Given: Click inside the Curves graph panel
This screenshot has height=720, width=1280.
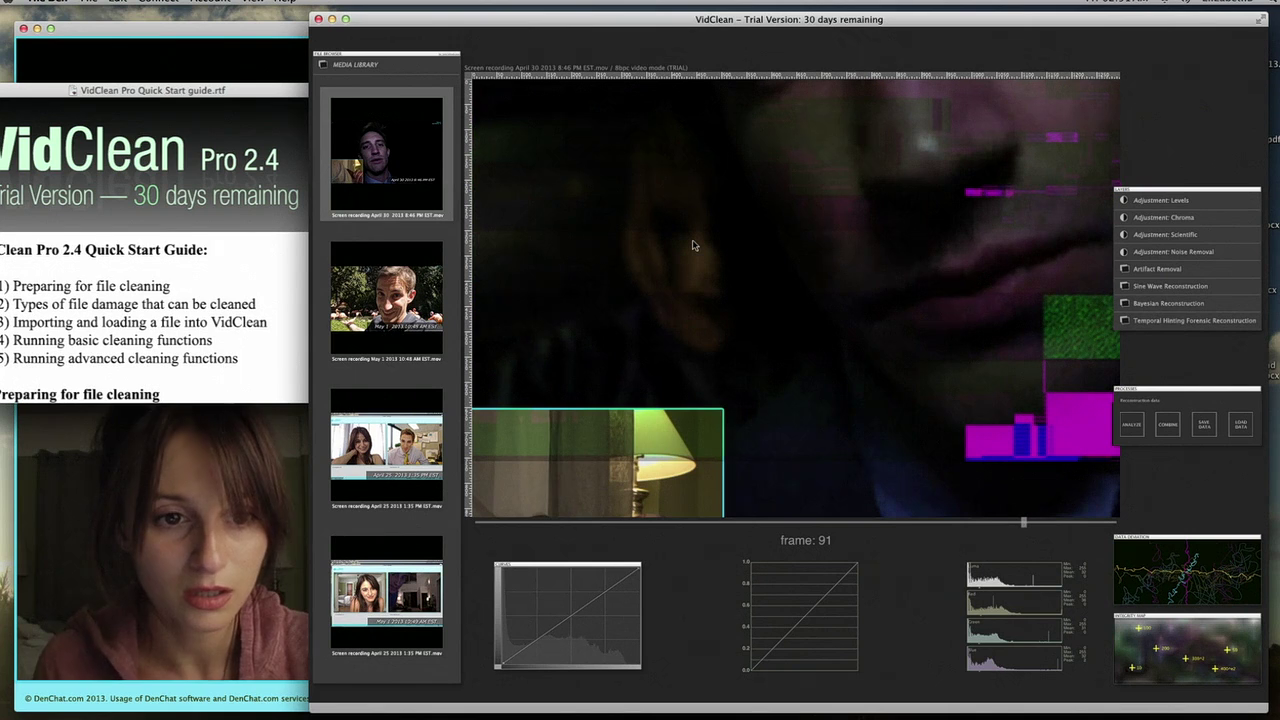Looking at the screenshot, I should [x=568, y=616].
